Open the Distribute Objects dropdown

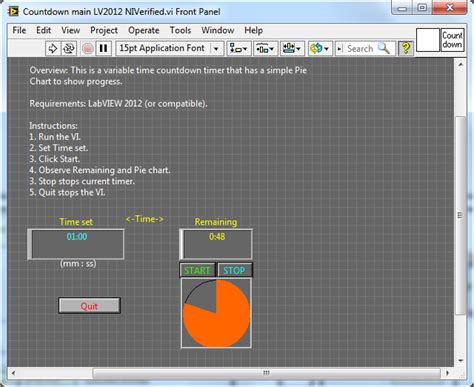click(265, 49)
